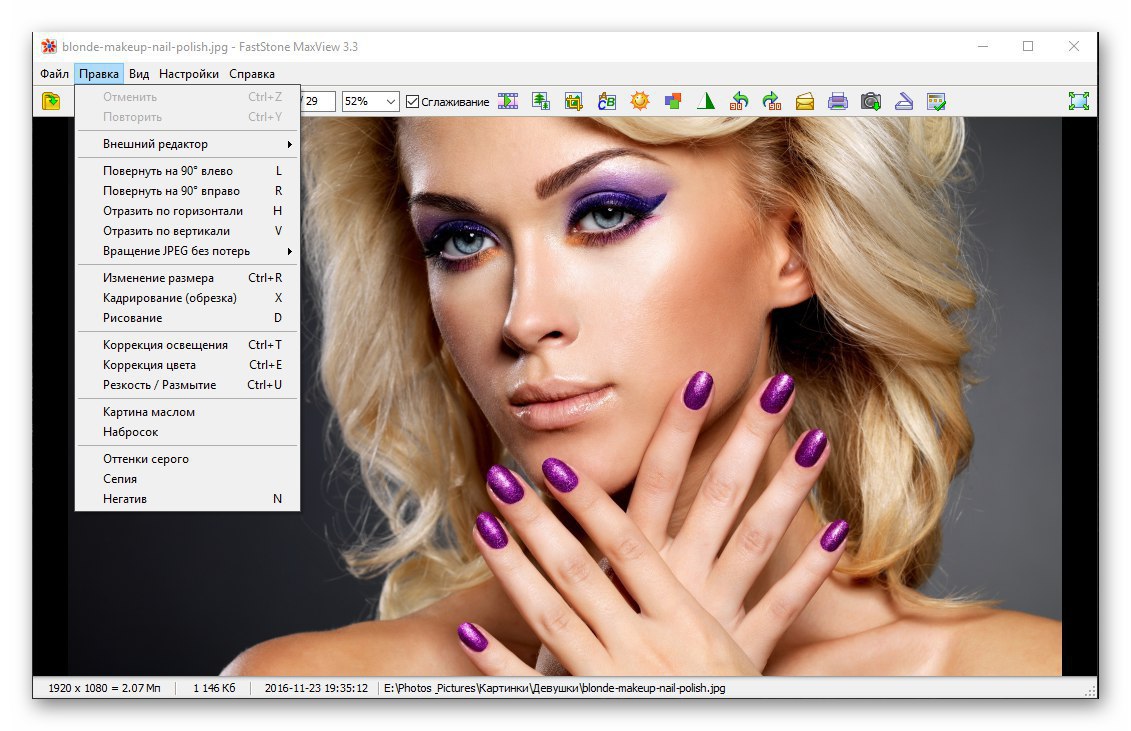The width and height of the screenshot is (1131, 731).
Task: Apply Набросок effect
Action: (x=188, y=432)
